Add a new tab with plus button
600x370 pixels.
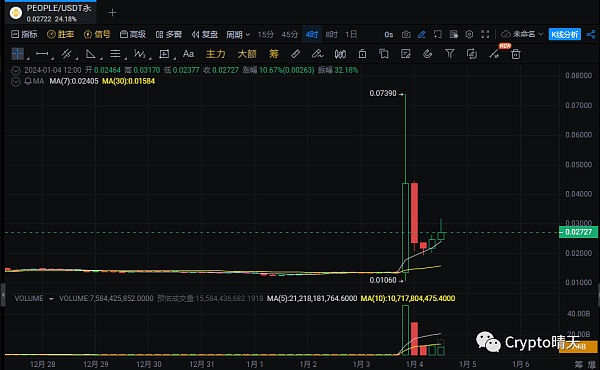[112, 13]
